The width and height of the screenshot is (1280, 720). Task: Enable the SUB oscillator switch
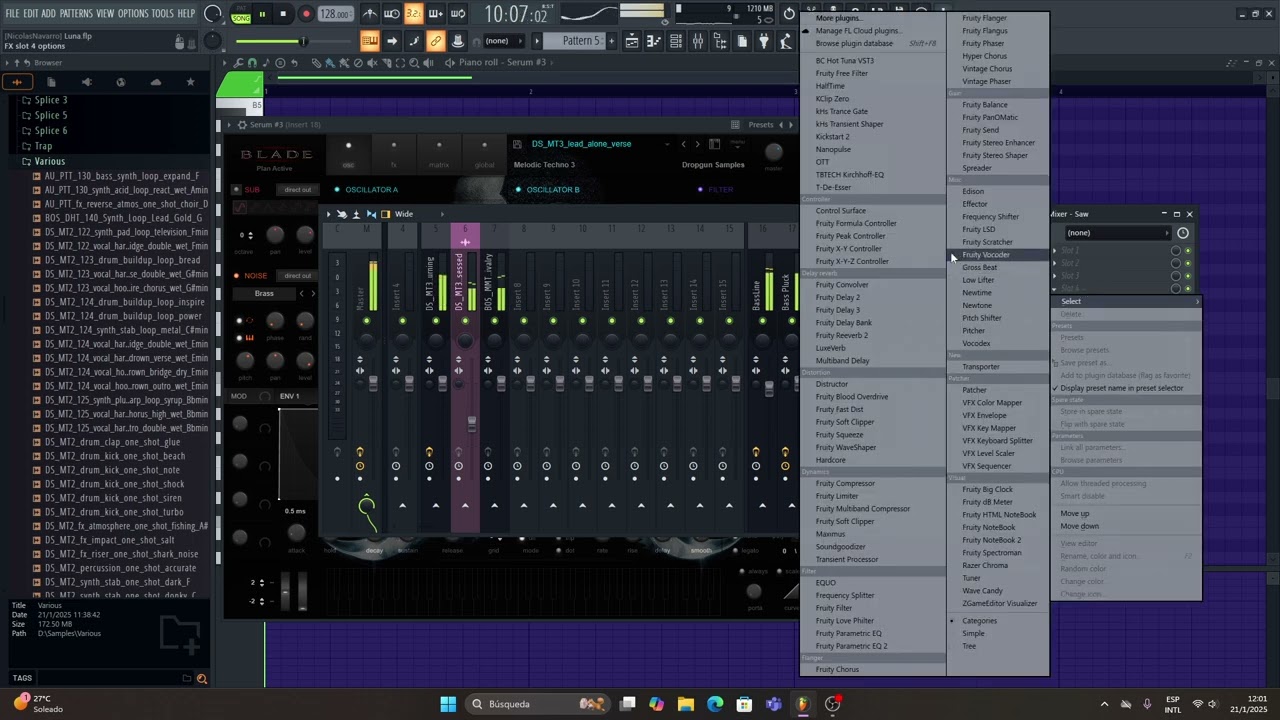237,189
